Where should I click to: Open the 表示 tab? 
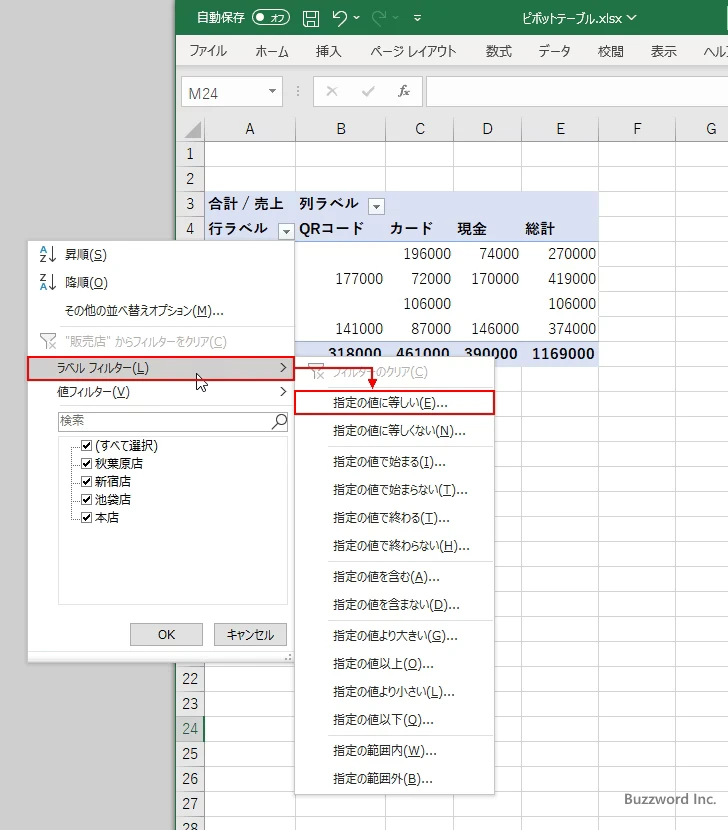point(663,51)
